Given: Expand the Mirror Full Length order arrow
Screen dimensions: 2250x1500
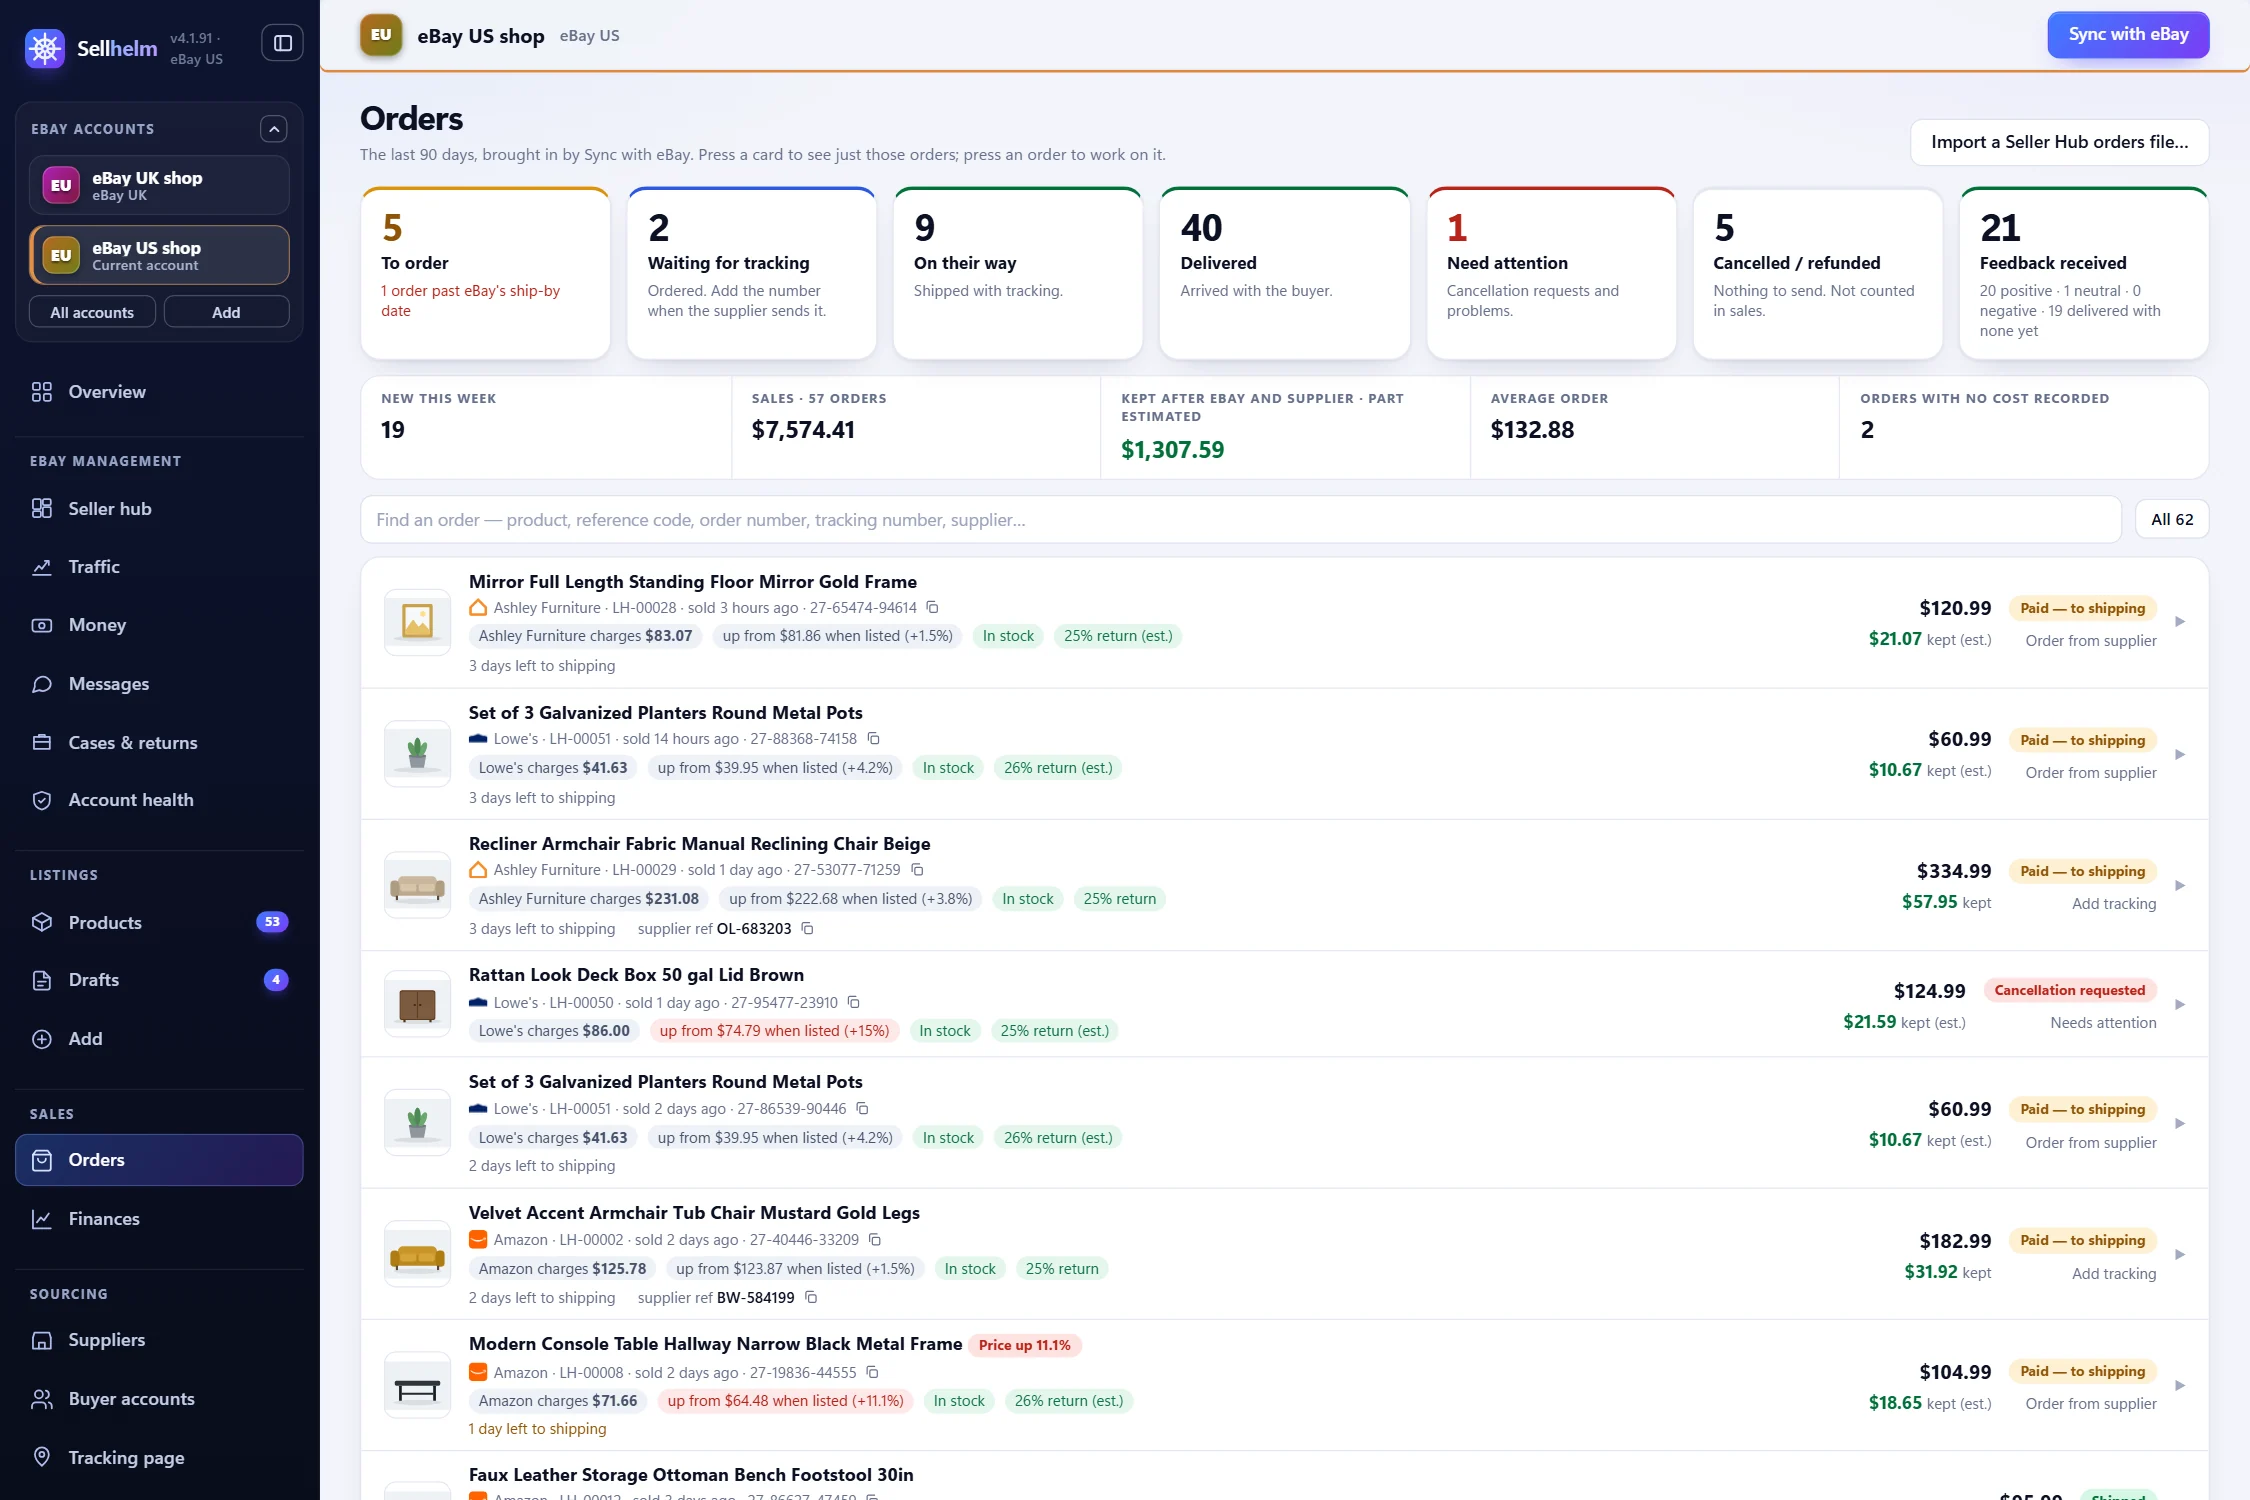Looking at the screenshot, I should pyautogui.click(x=2180, y=622).
